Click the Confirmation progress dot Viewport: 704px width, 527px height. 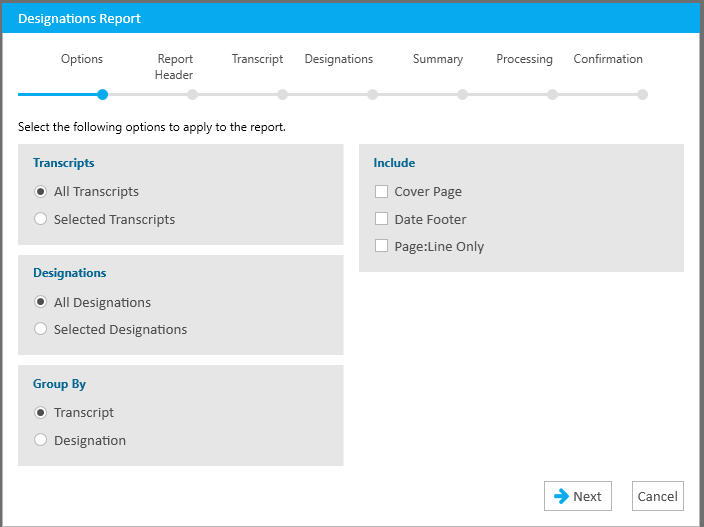pos(642,95)
